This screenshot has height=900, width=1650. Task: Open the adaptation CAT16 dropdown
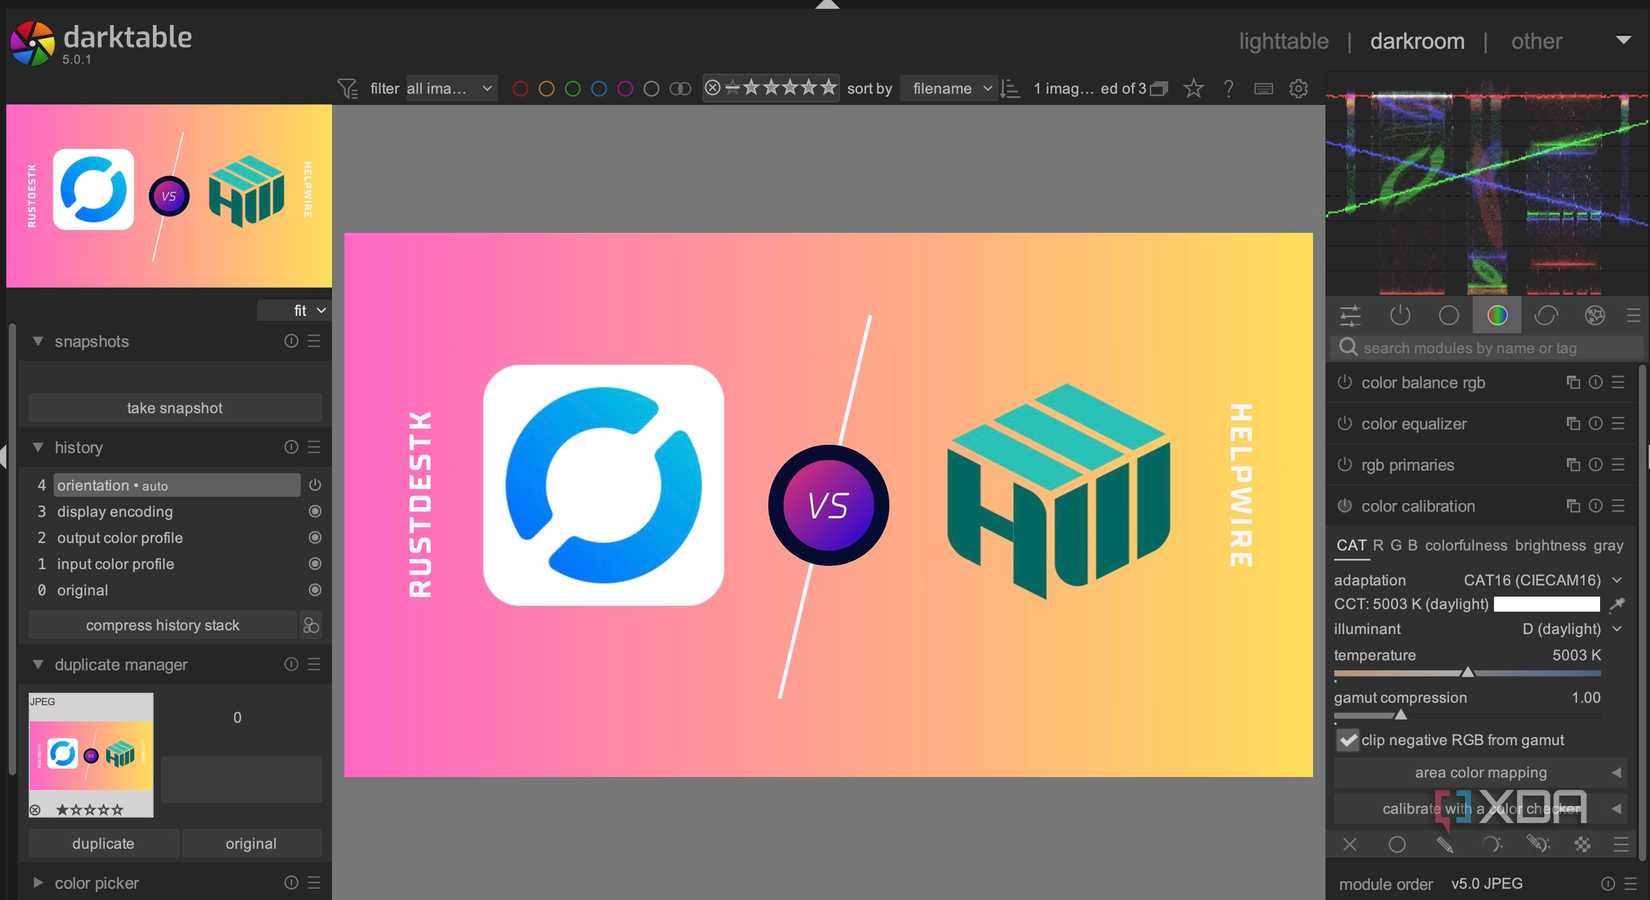pyautogui.click(x=1542, y=580)
